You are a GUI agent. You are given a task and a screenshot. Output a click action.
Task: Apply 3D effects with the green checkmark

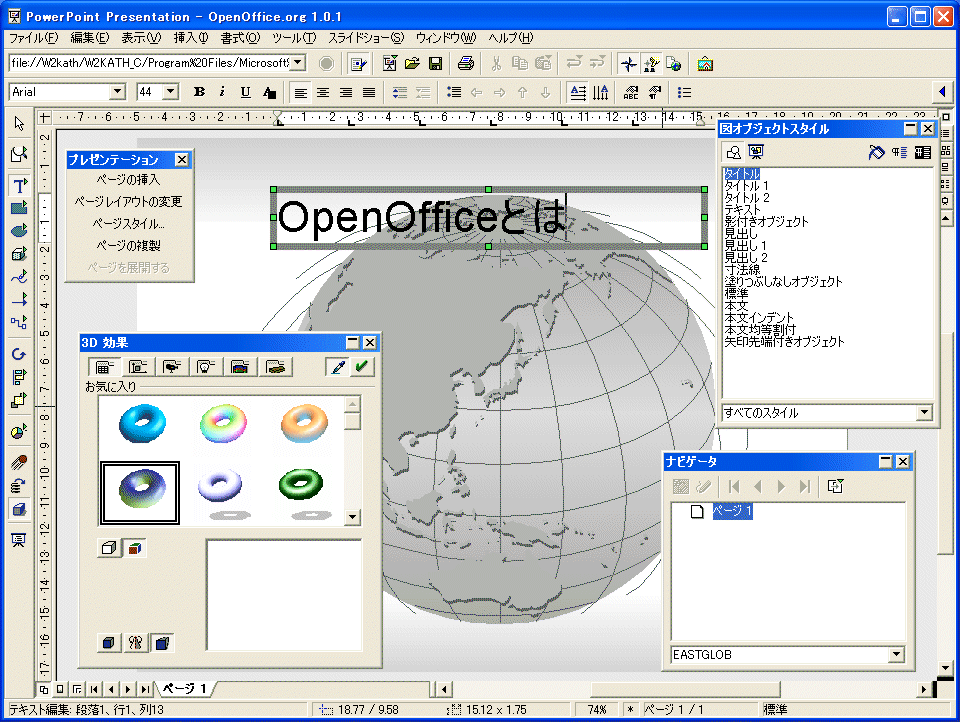pyautogui.click(x=361, y=367)
